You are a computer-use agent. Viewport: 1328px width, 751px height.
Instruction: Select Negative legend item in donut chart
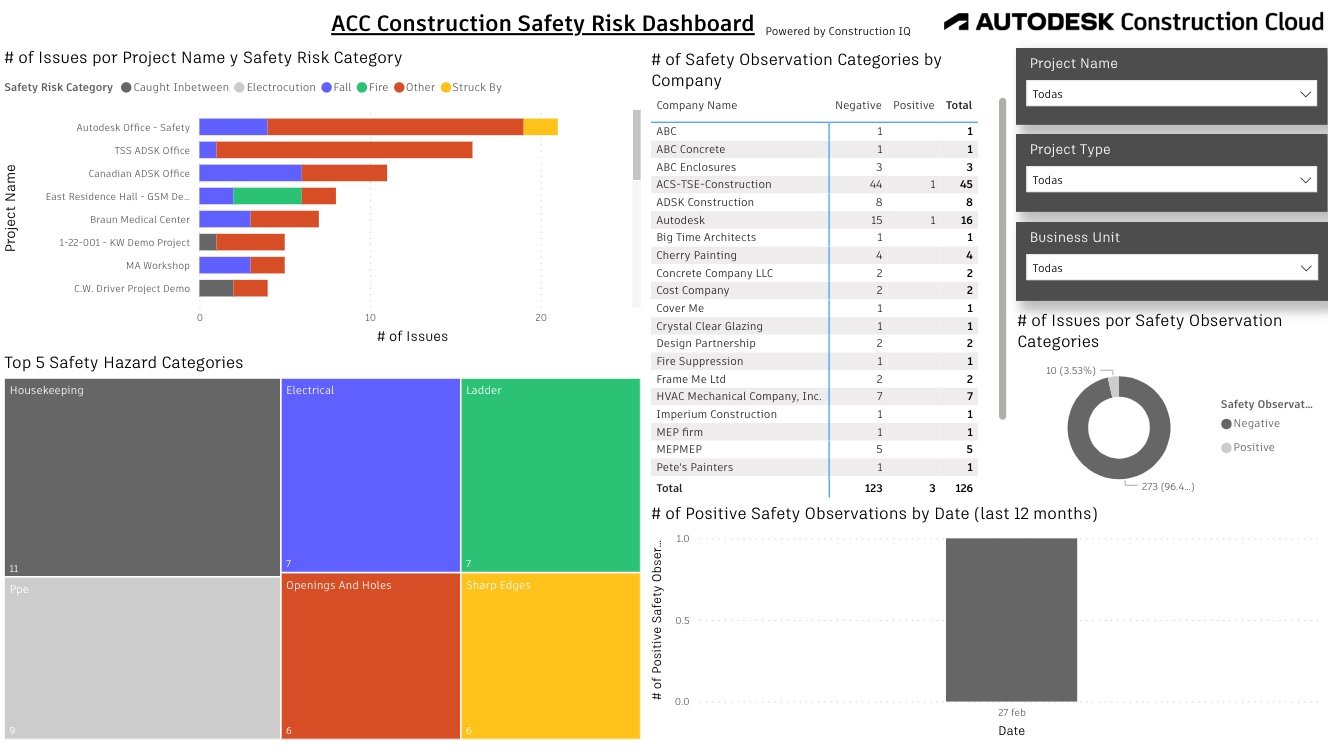tap(1249, 424)
